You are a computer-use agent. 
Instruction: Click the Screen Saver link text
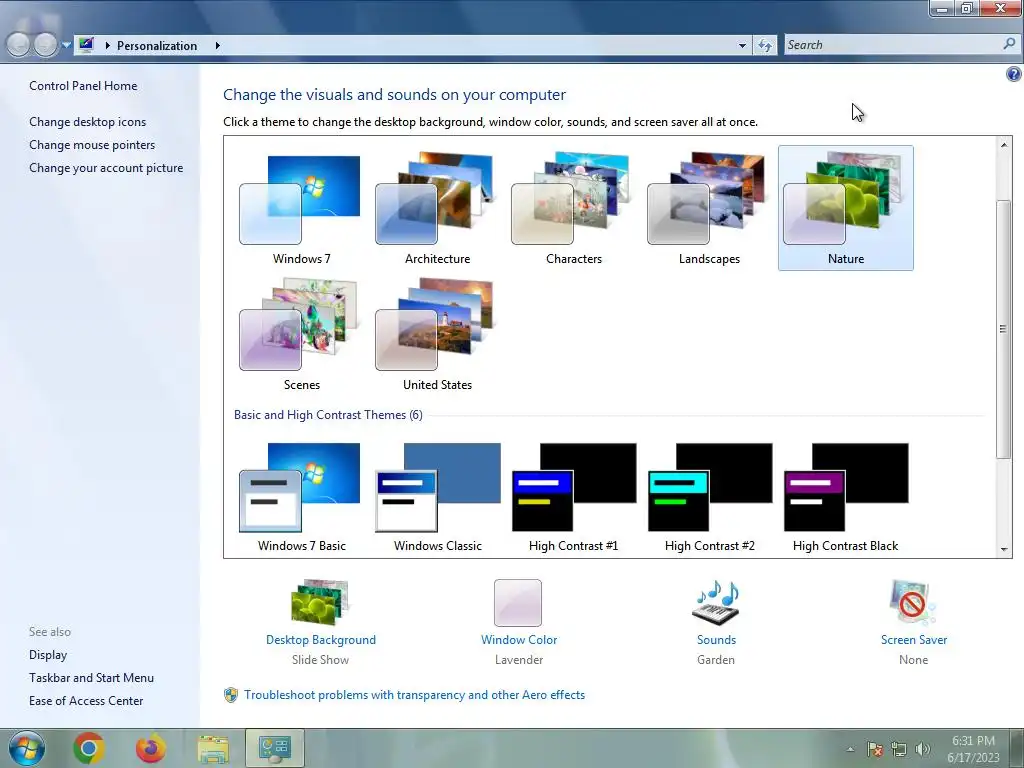point(914,640)
